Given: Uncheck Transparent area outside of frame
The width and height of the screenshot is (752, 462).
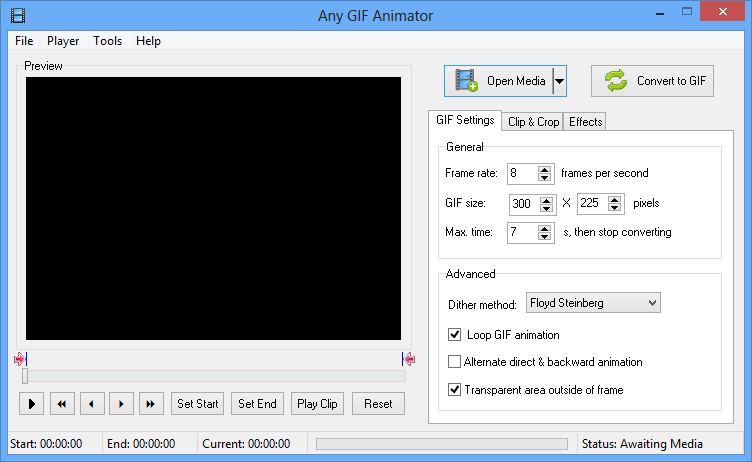Looking at the screenshot, I should (454, 389).
